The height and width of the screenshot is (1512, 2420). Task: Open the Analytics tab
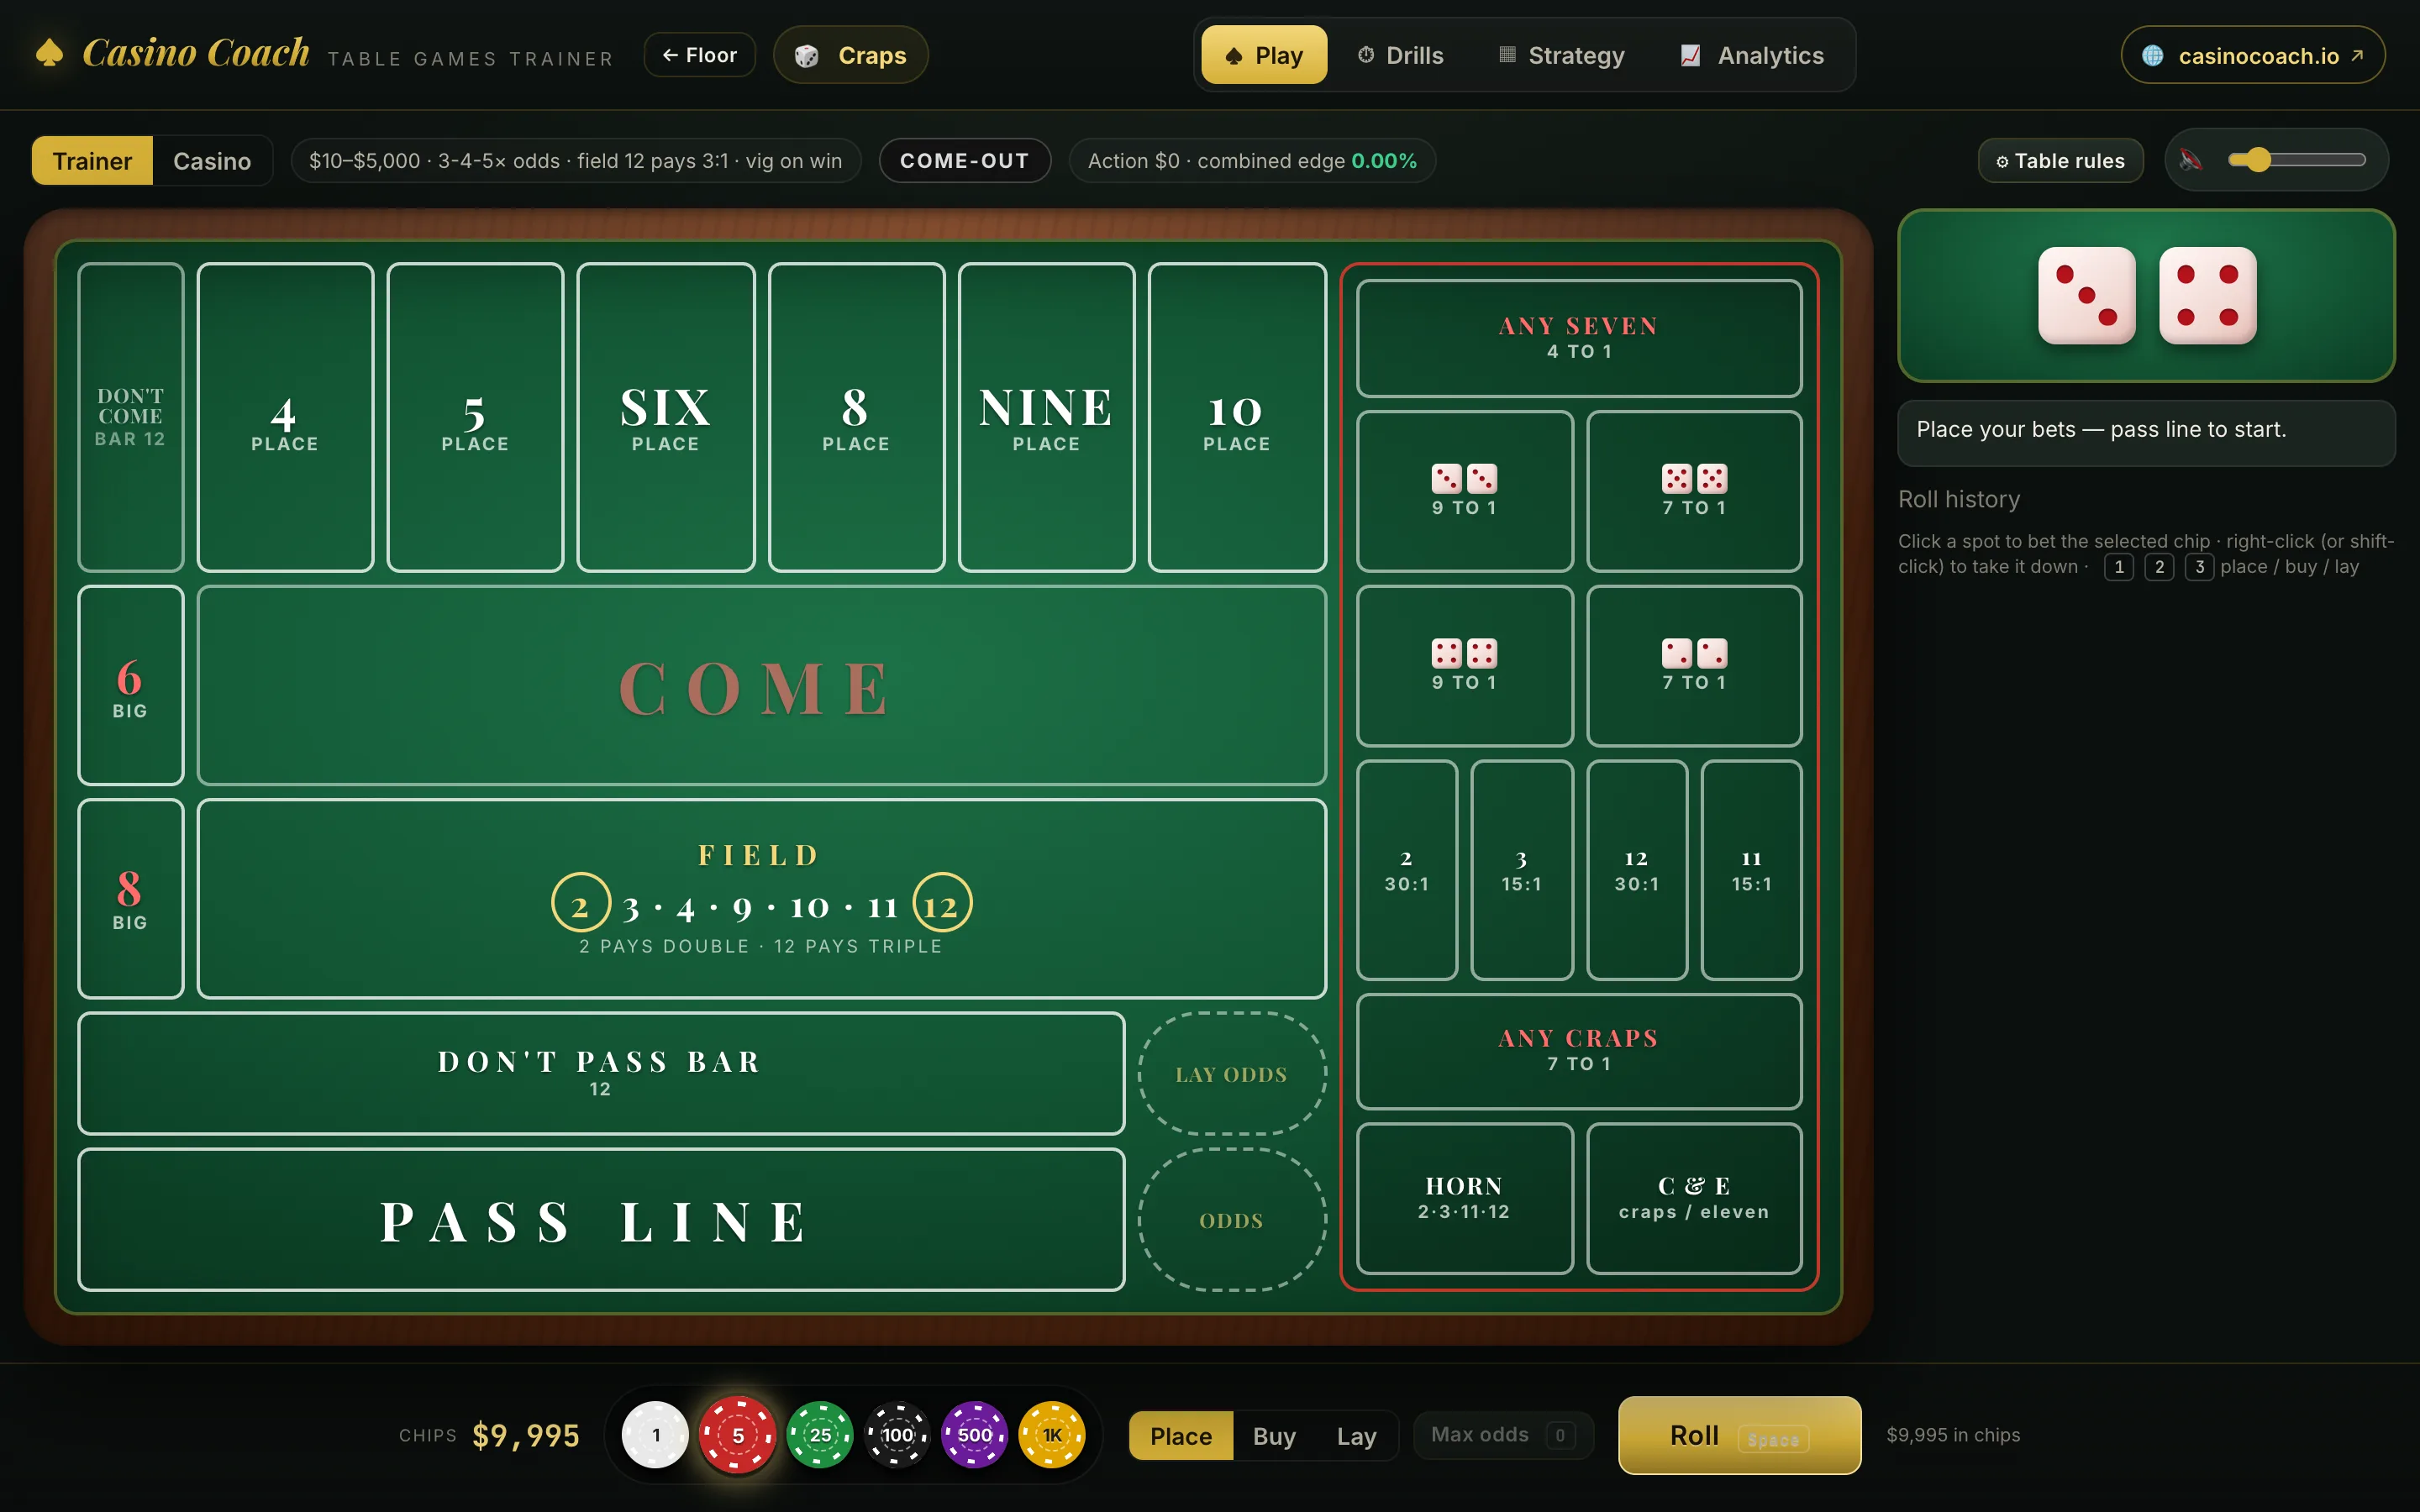(x=1752, y=55)
